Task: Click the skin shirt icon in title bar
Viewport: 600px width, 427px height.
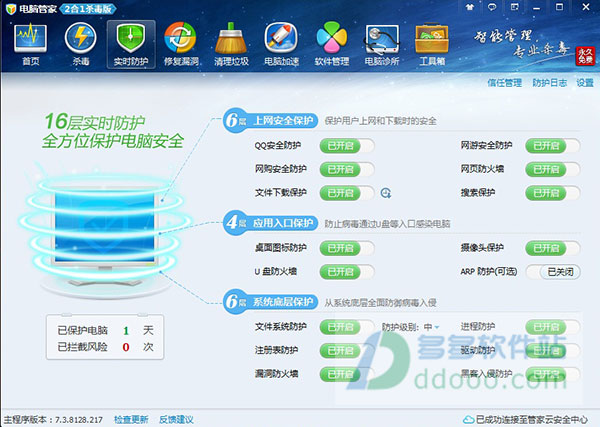Action: pyautogui.click(x=470, y=7)
